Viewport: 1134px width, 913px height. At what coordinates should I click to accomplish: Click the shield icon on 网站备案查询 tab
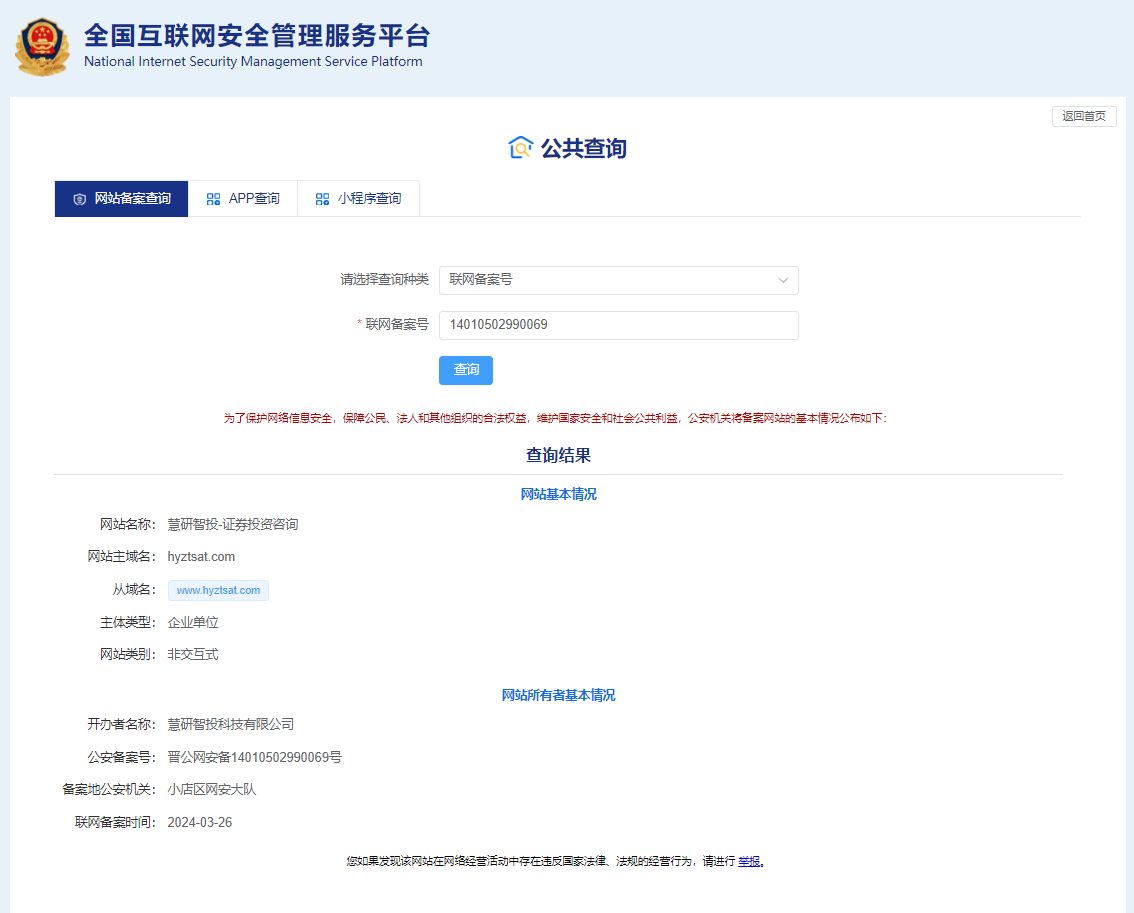click(80, 199)
